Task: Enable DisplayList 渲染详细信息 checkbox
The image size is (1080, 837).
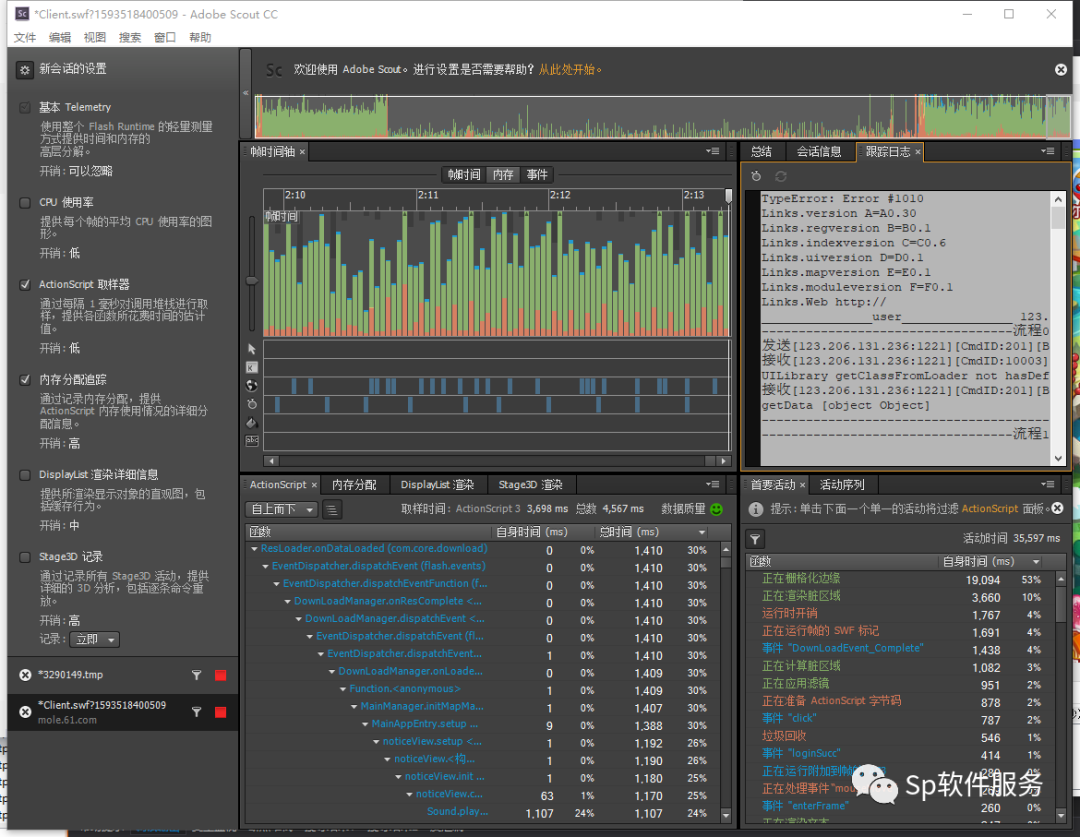Action: (25, 475)
